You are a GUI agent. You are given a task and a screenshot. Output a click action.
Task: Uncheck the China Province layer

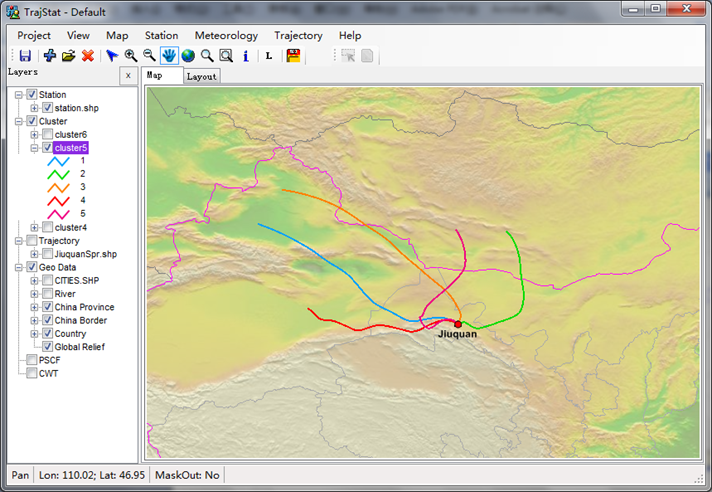47,307
